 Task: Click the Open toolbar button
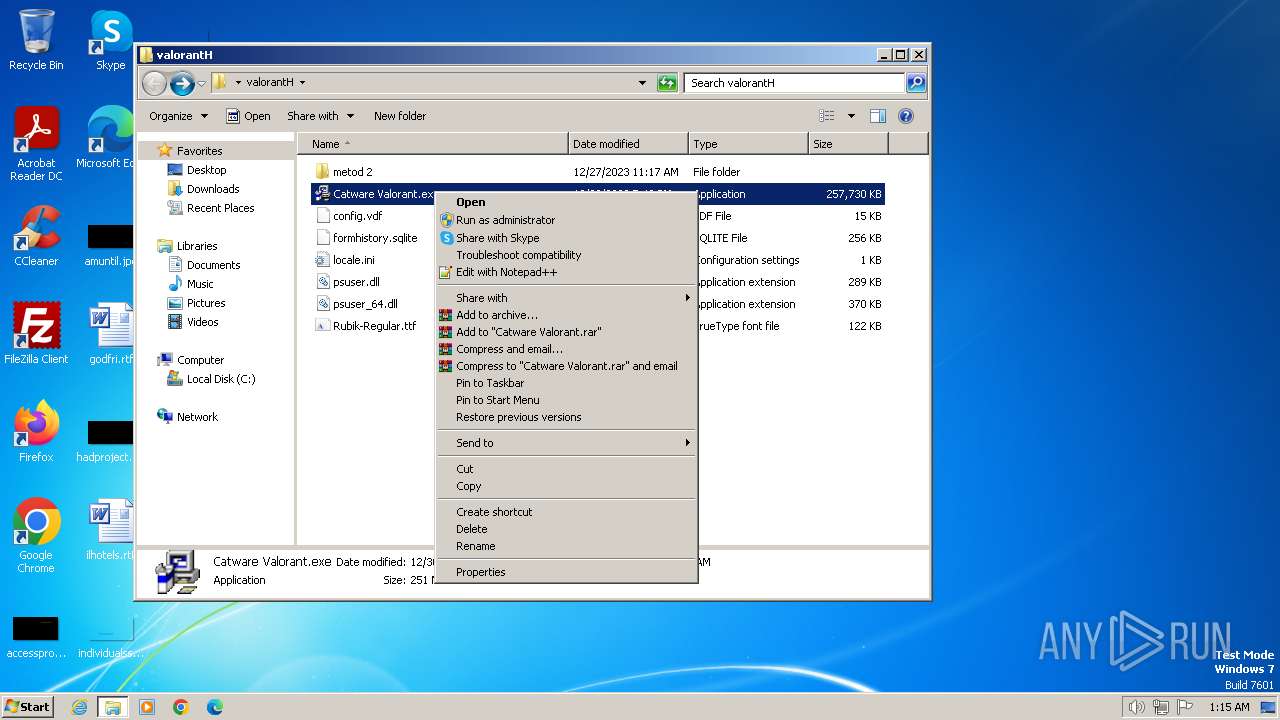pos(248,116)
